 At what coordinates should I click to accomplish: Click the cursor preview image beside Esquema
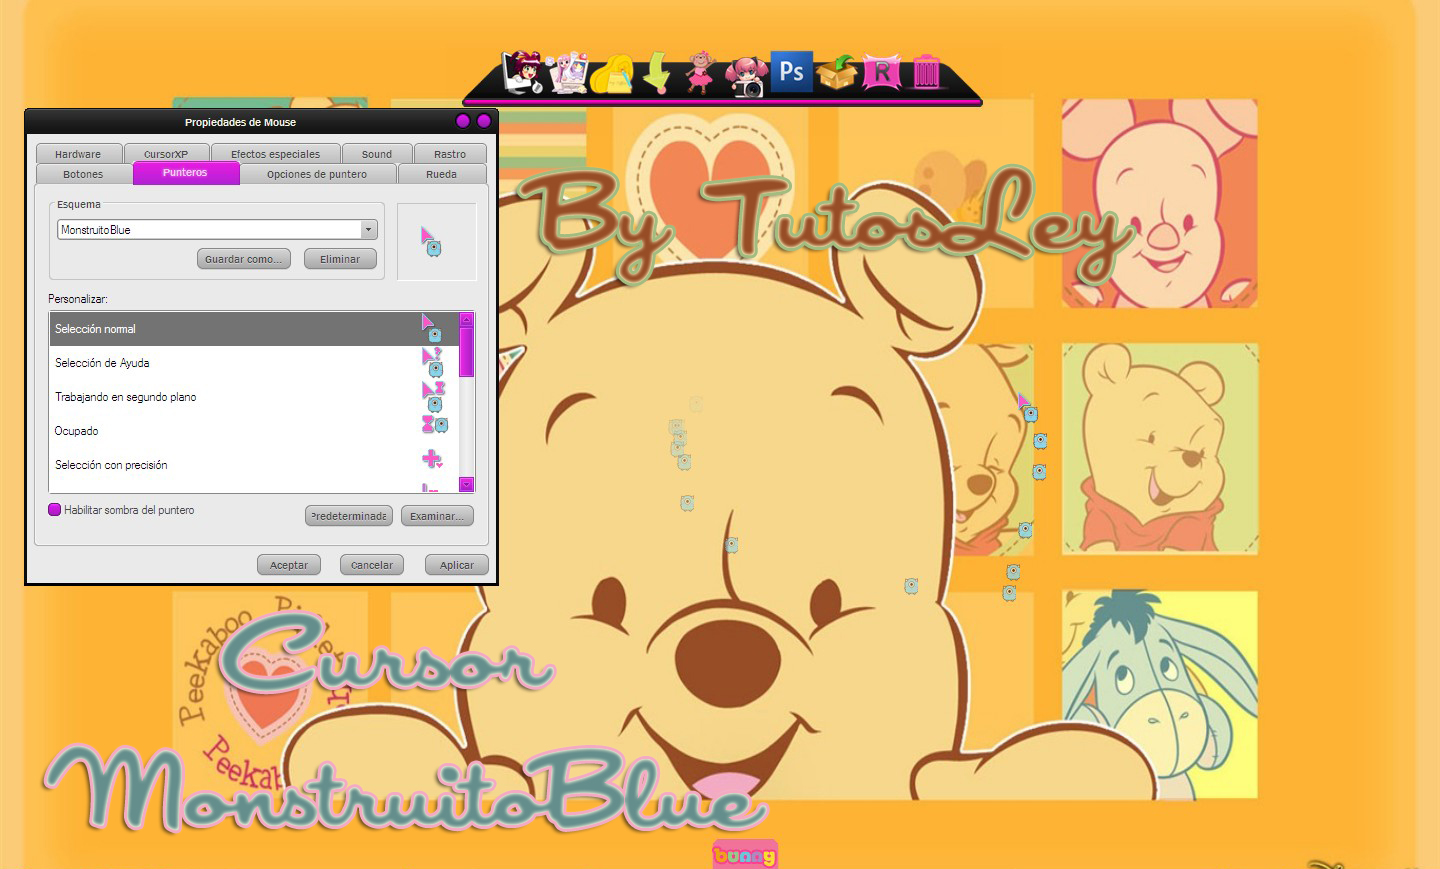coord(437,242)
